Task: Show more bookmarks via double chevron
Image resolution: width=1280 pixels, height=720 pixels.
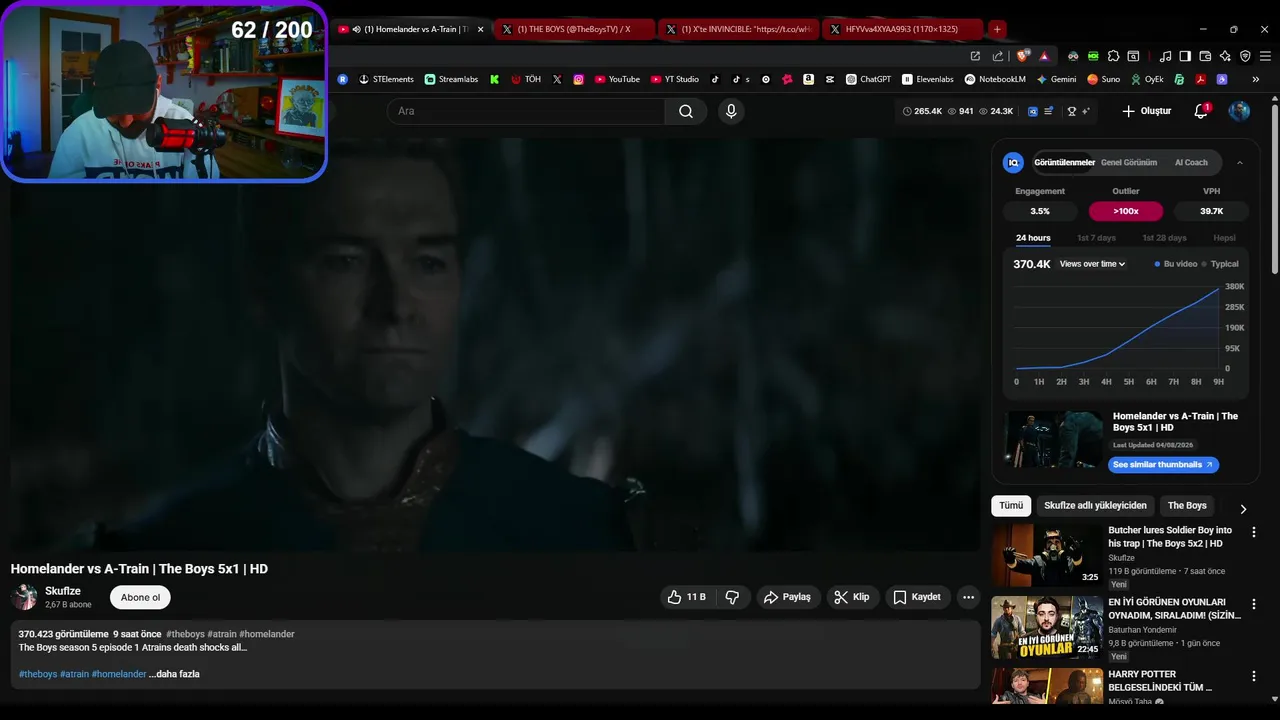Action: pos(1255,79)
